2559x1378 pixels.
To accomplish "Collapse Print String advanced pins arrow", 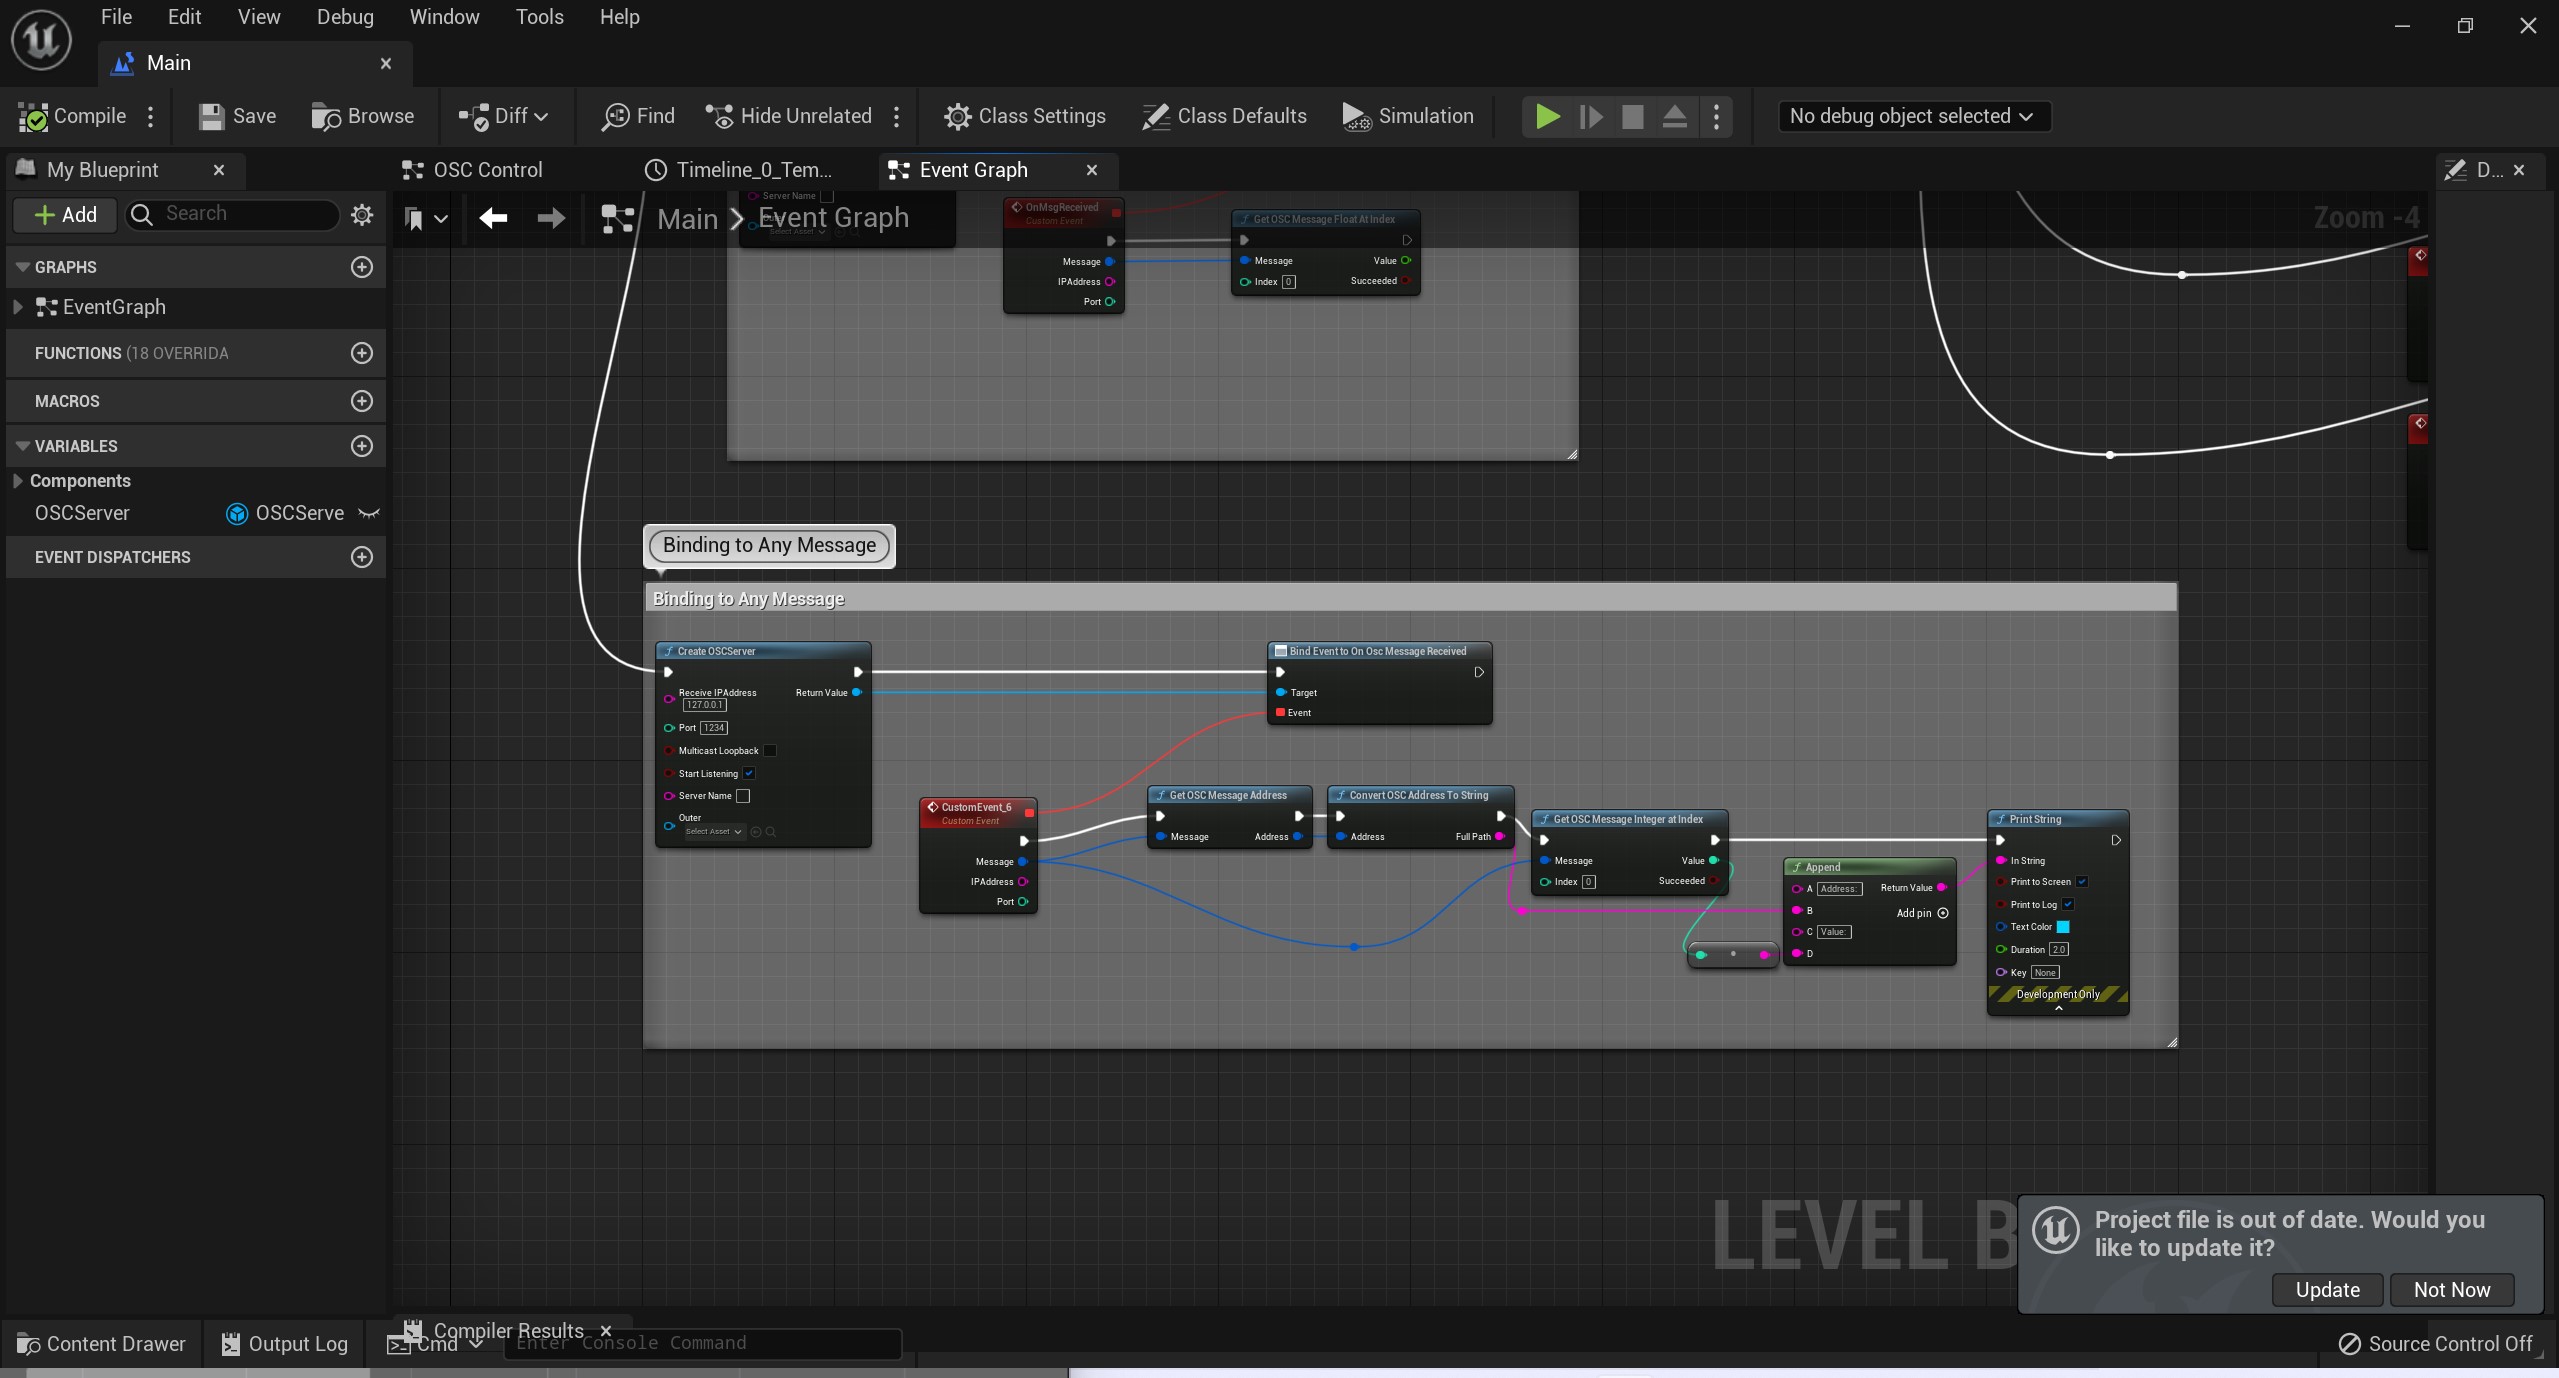I will click(x=2058, y=1008).
